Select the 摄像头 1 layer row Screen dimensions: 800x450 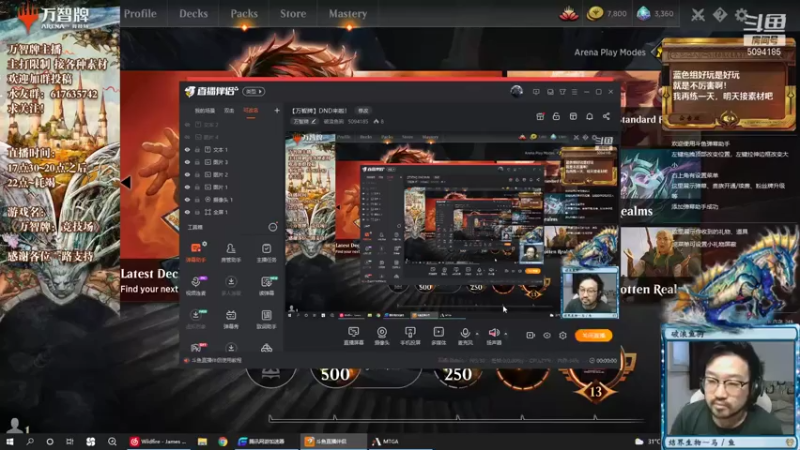(232, 199)
